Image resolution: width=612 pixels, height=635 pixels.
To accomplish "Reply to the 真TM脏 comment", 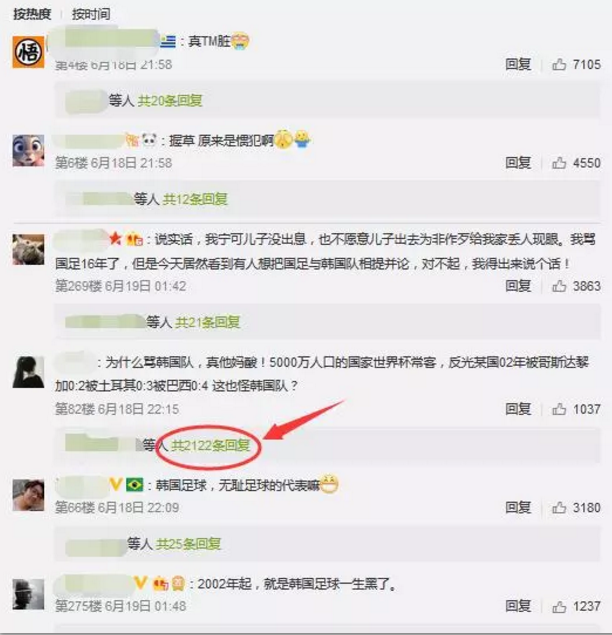I will 518,64.
